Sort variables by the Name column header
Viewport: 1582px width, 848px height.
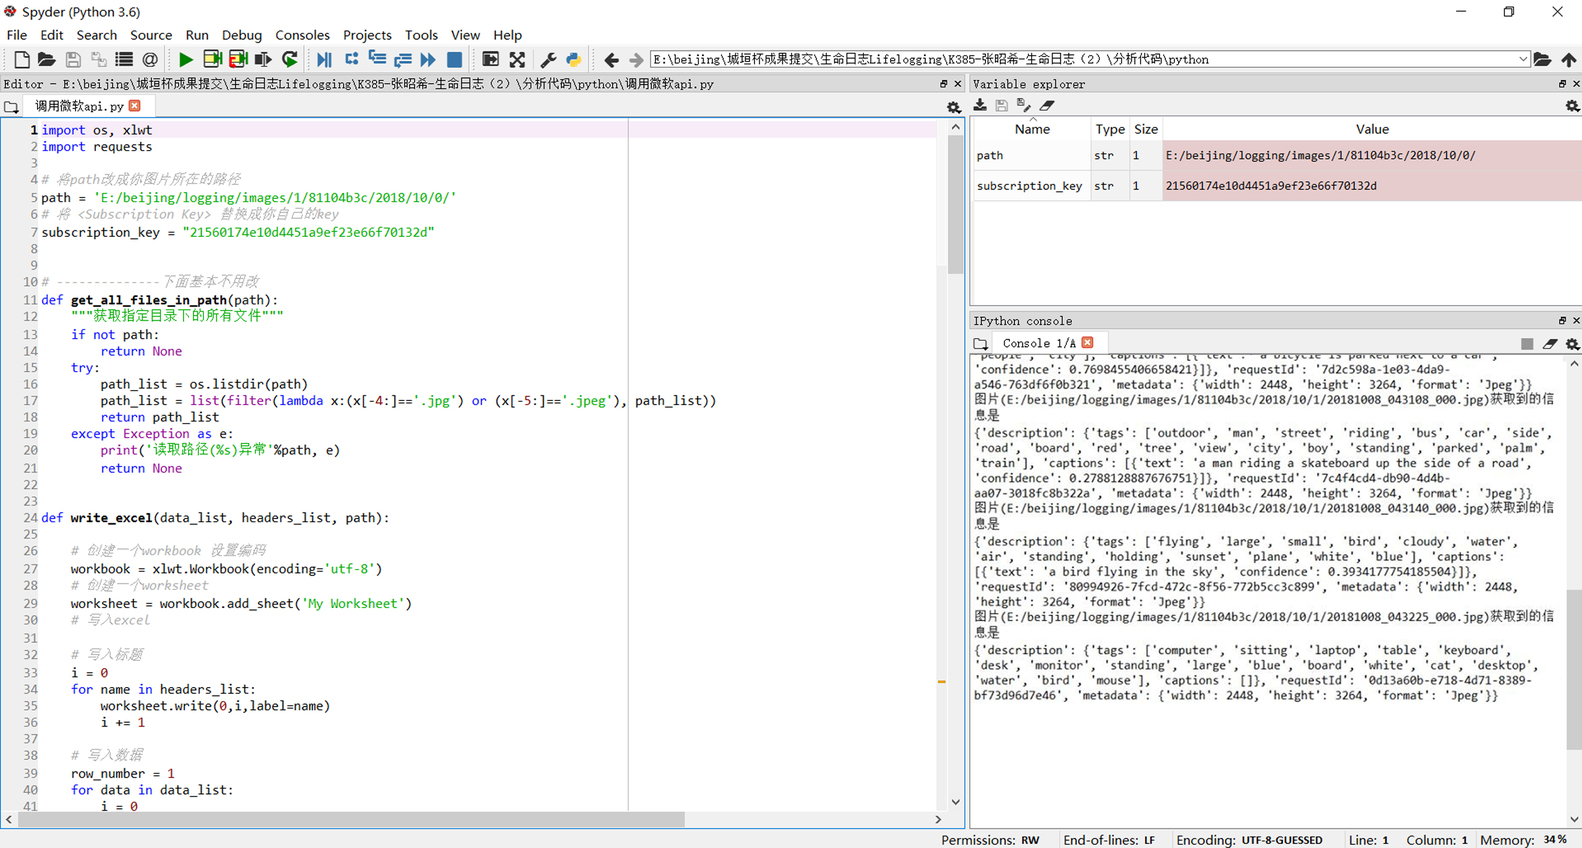tap(1031, 129)
